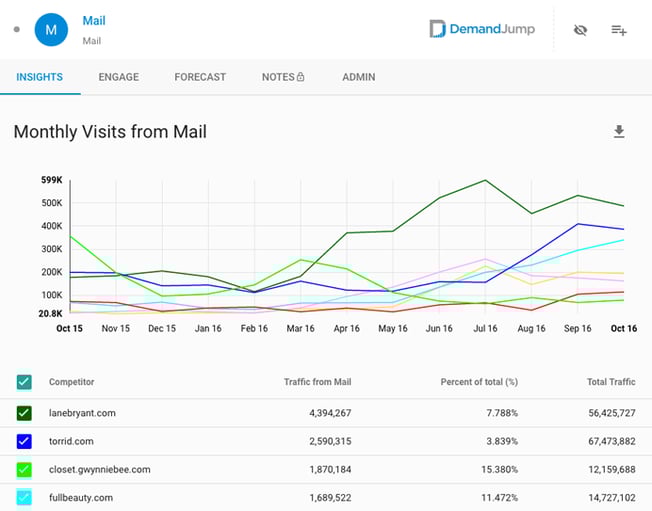Click the Oct 16 axis label
652x511 pixels.
point(624,328)
